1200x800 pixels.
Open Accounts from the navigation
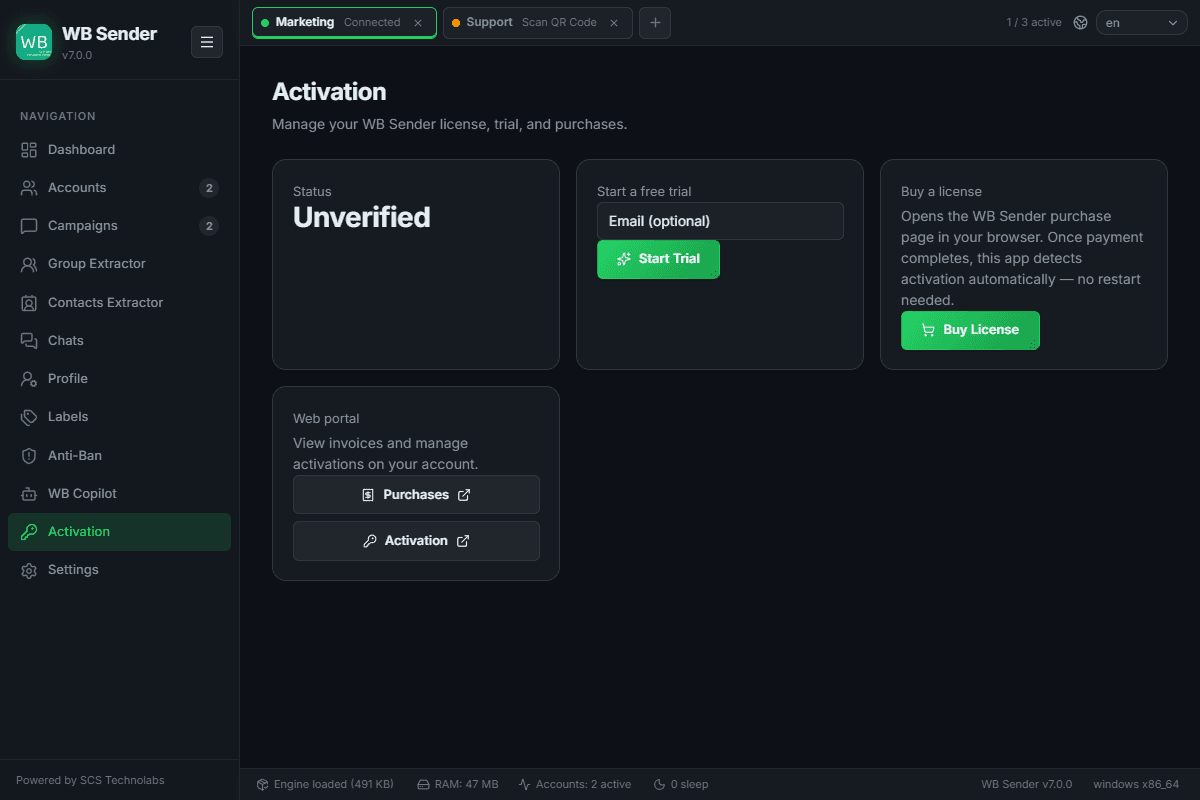[x=119, y=188]
